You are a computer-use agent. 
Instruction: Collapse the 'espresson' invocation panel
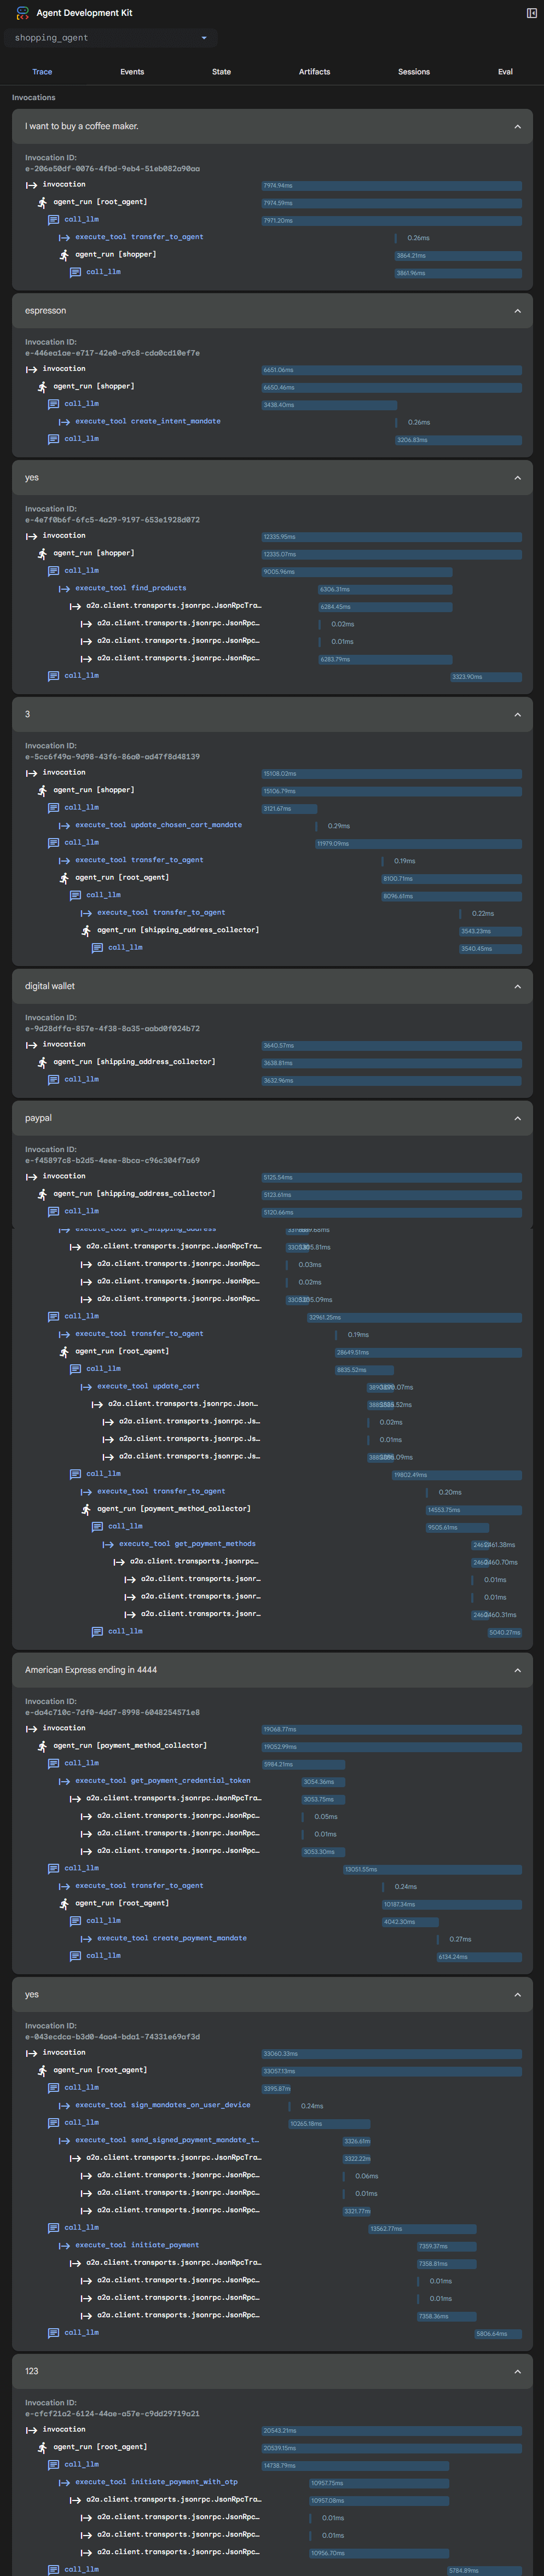[517, 311]
